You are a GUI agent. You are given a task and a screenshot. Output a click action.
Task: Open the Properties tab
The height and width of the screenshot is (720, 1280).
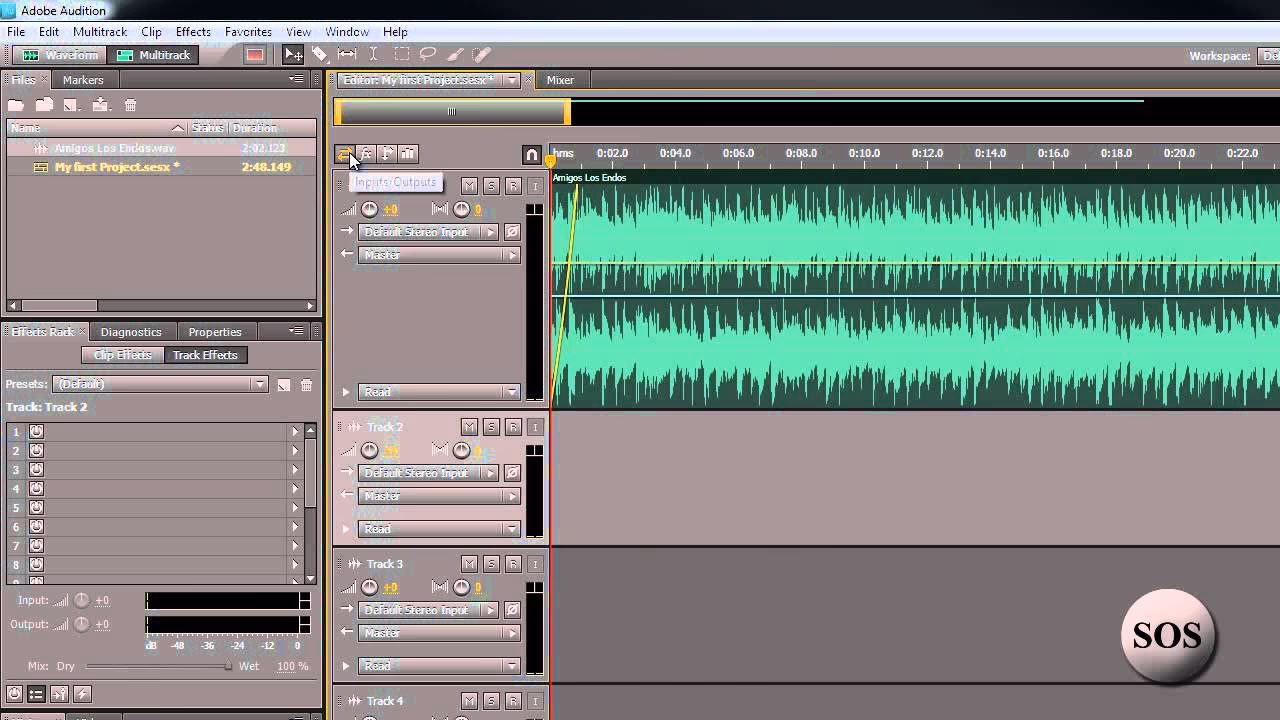[x=215, y=332]
